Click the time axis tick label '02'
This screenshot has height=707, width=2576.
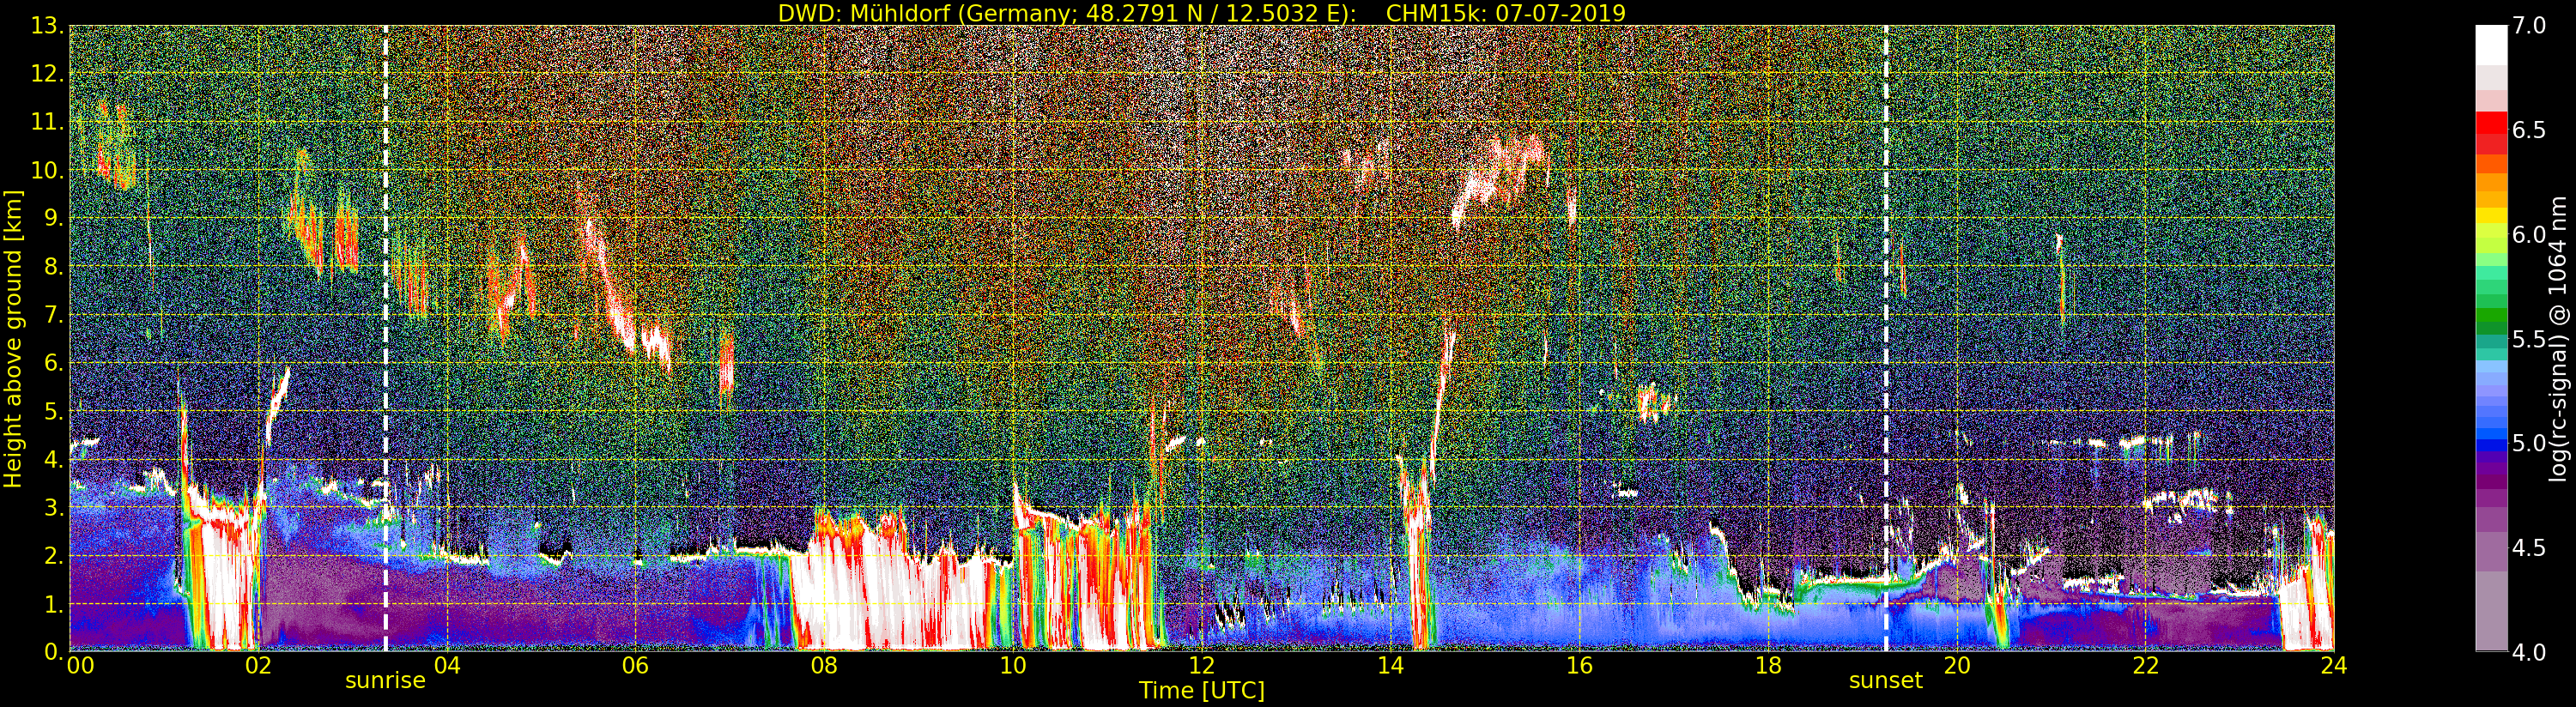click(x=258, y=666)
